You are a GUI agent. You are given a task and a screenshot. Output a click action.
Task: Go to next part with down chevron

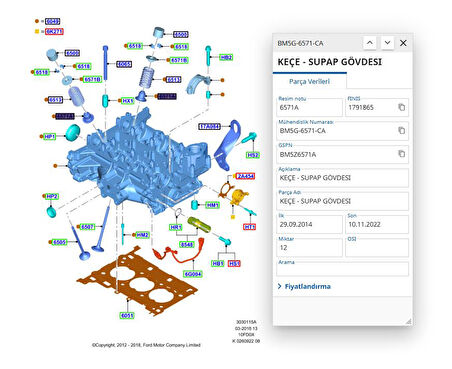pos(387,43)
